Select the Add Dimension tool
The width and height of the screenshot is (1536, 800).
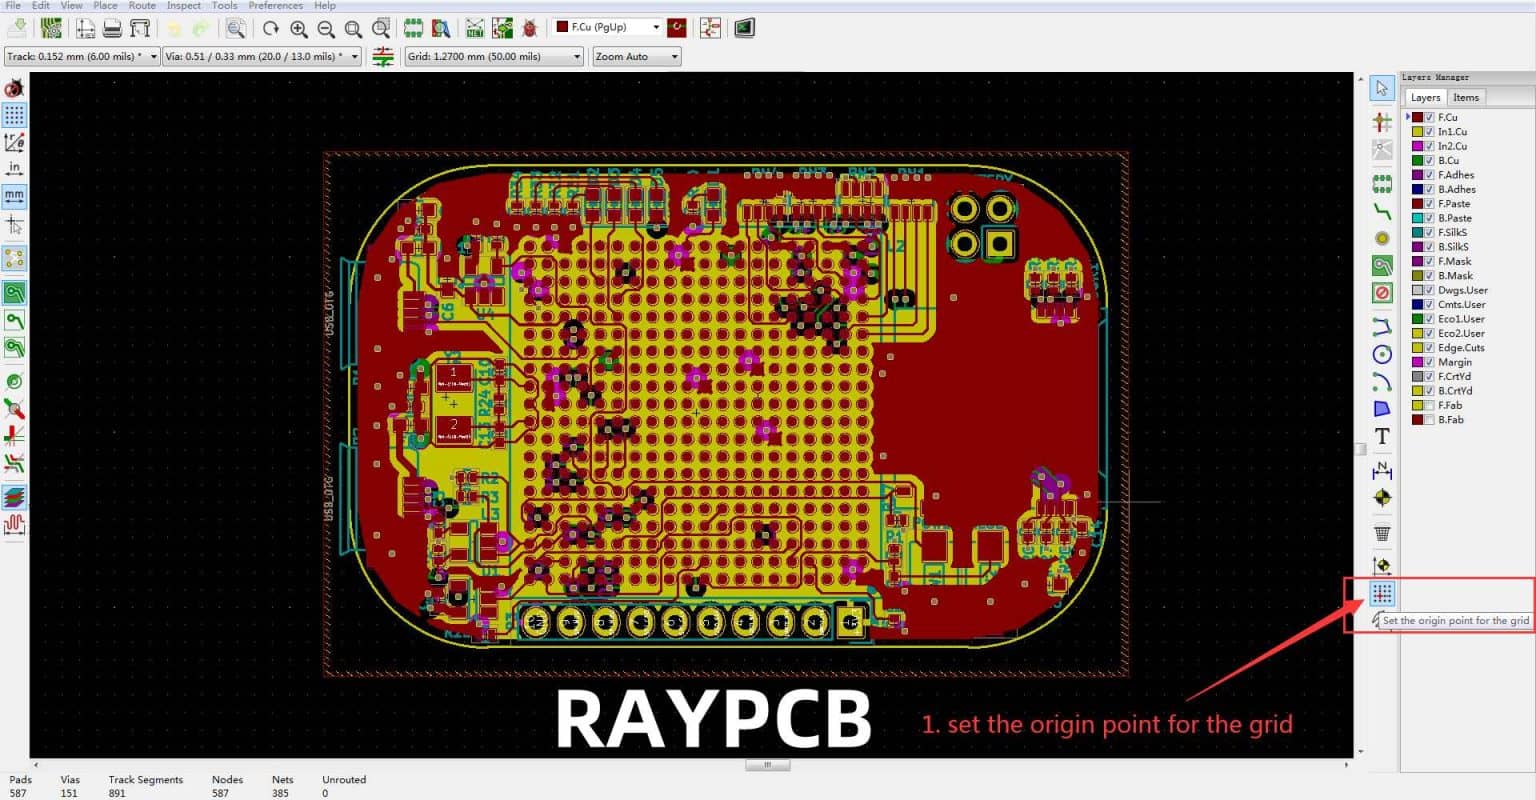click(x=1382, y=468)
